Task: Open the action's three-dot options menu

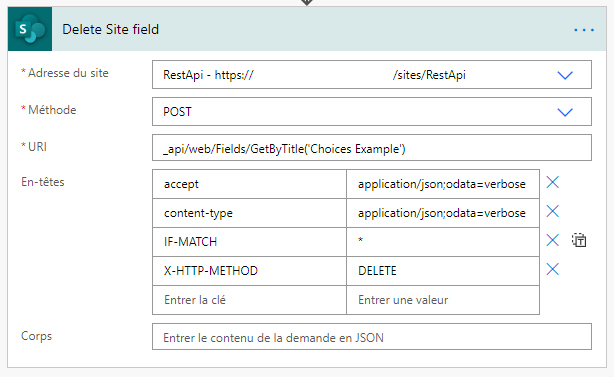Action: 584,30
